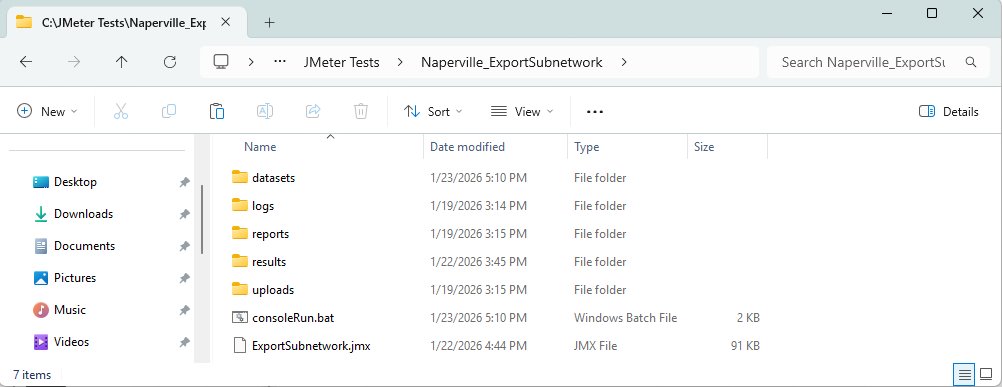Select the ExportSubnetwork.jmx file icon
Image resolution: width=1002 pixels, height=387 pixels.
(240, 345)
